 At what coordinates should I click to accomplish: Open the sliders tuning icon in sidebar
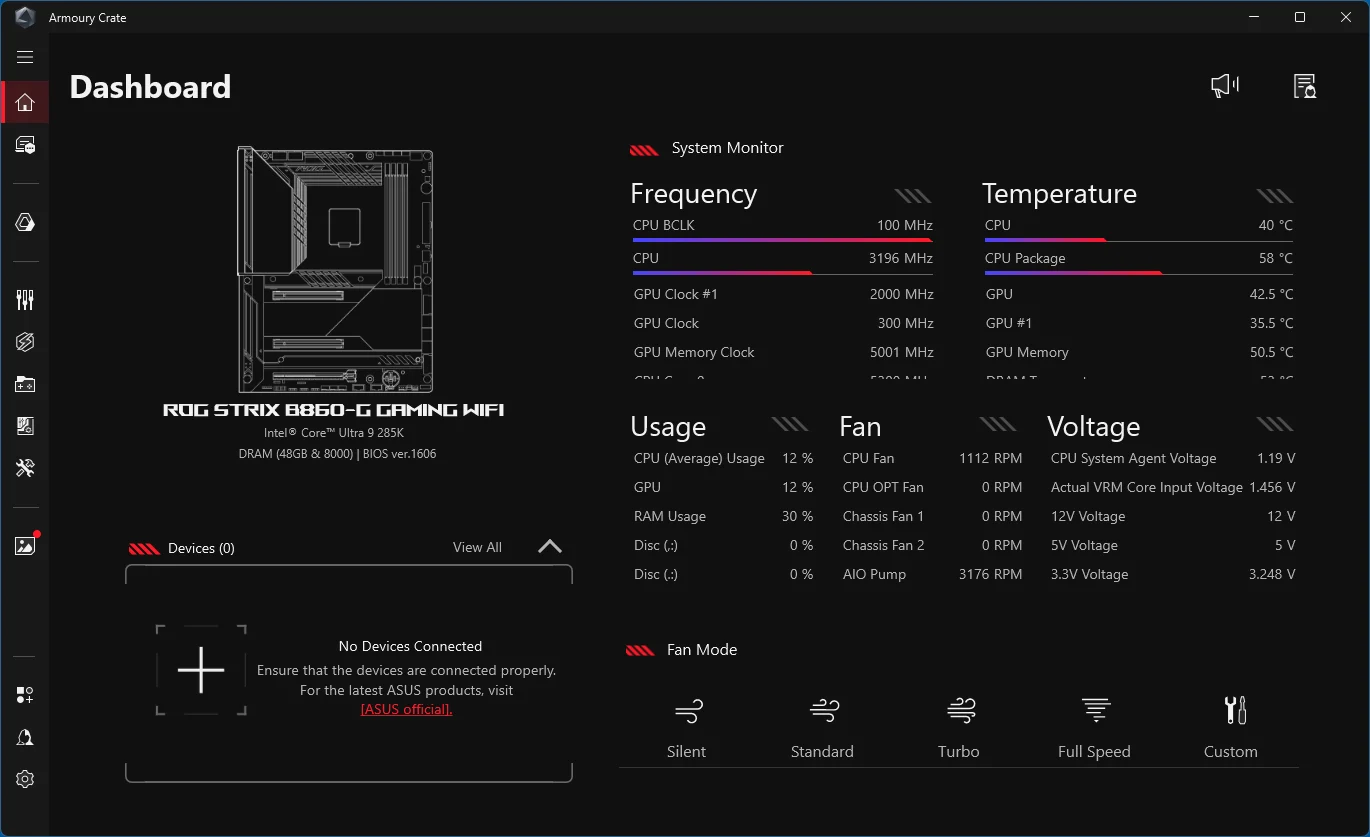[25, 300]
